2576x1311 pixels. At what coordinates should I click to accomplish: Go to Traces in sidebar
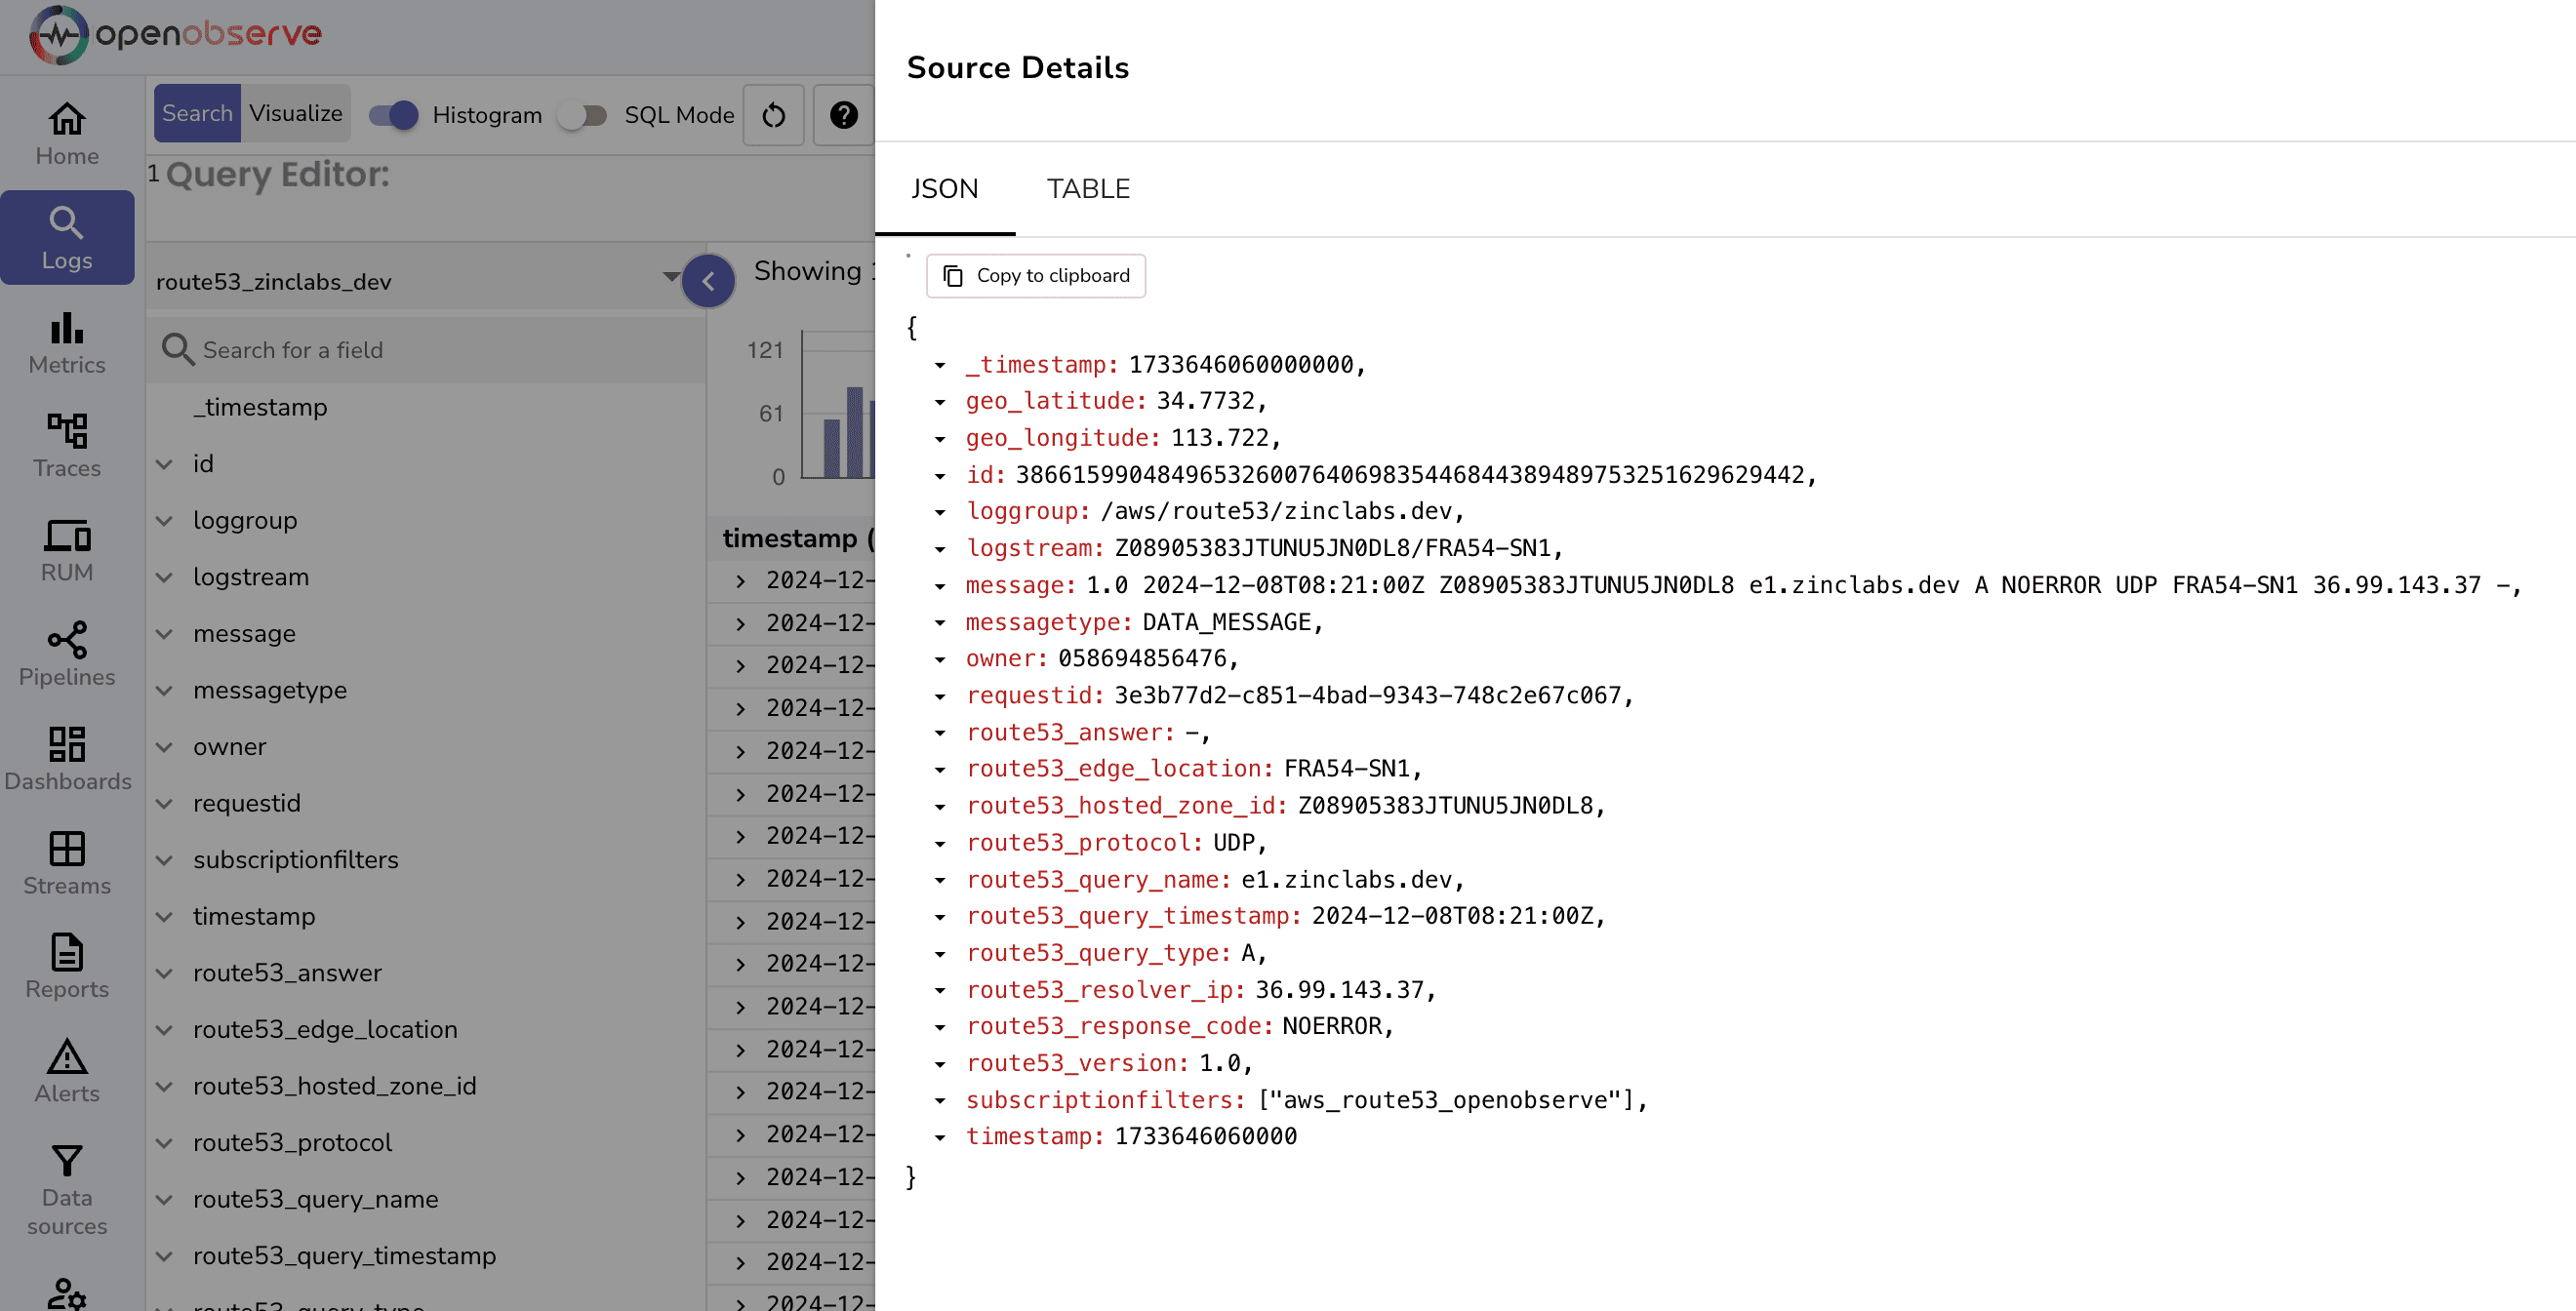point(67,446)
